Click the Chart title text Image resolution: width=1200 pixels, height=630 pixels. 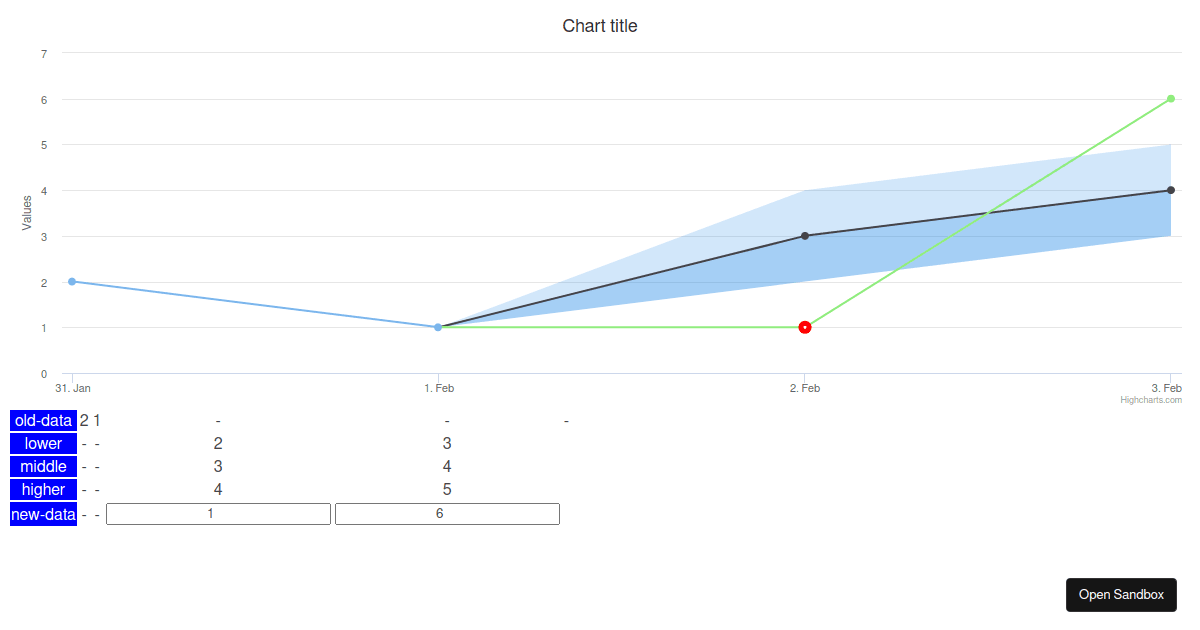coord(600,26)
